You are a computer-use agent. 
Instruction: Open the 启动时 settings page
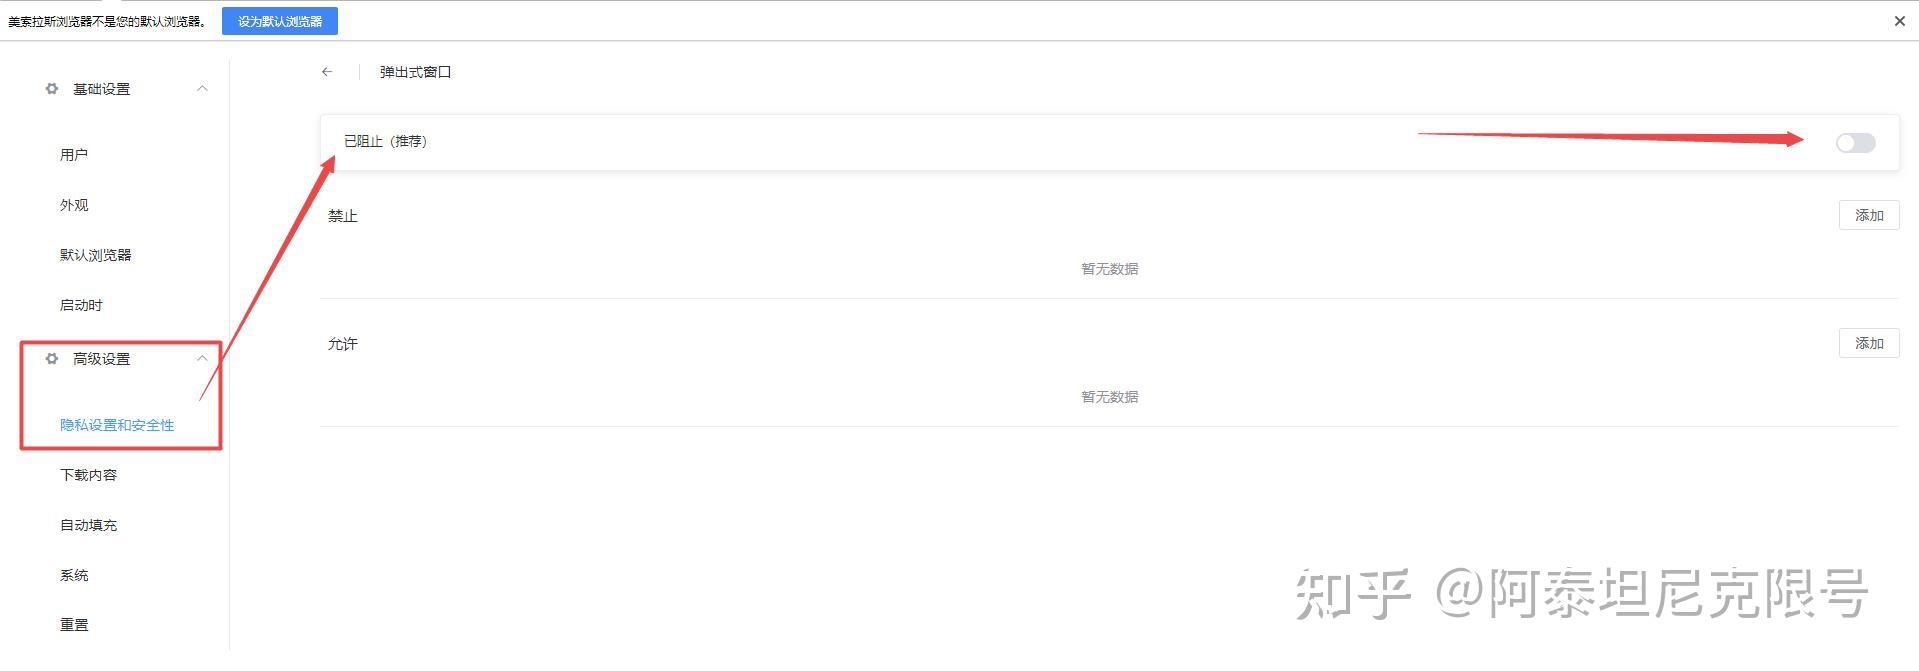point(81,305)
